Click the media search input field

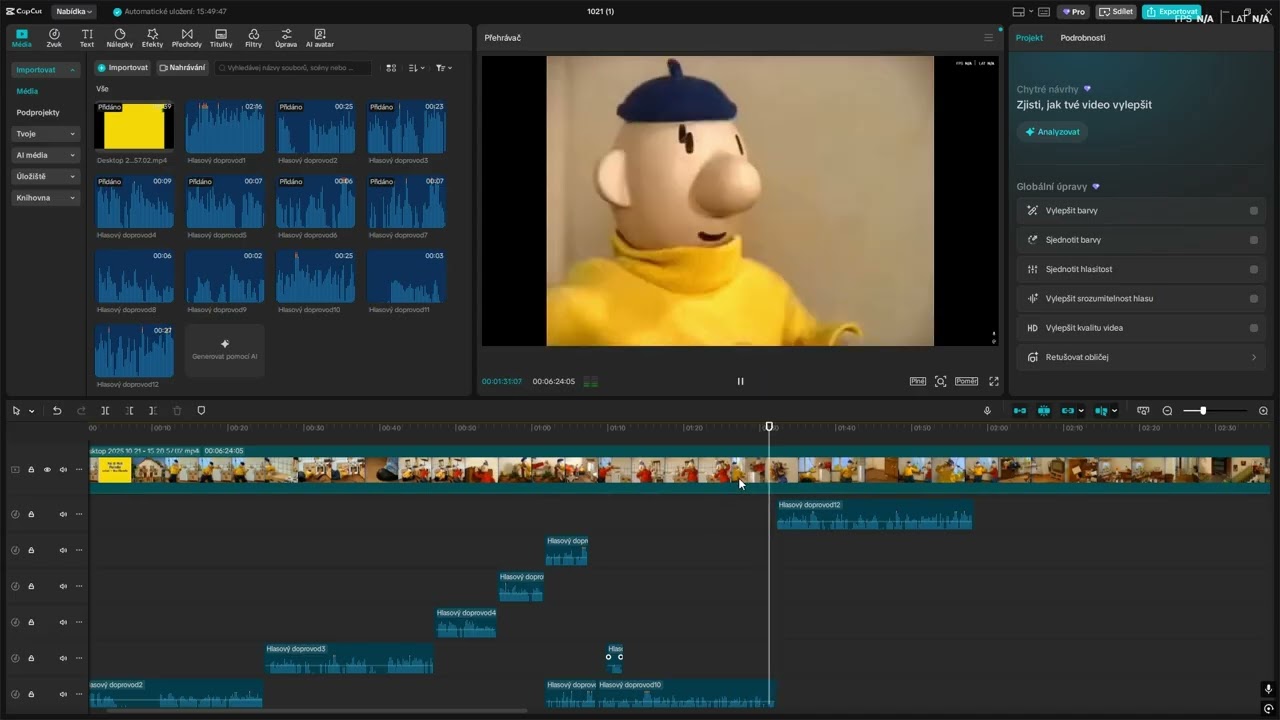coord(293,68)
